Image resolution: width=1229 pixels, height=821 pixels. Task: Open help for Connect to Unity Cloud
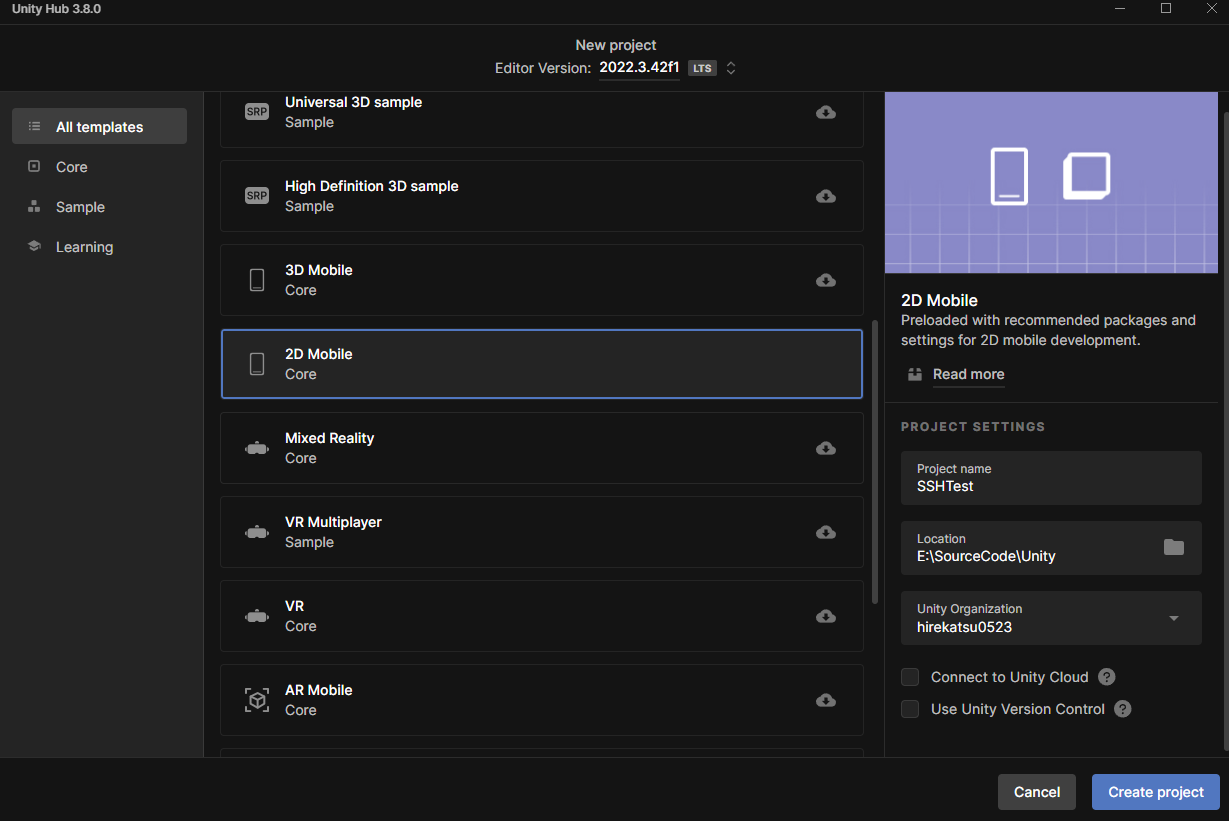1106,677
